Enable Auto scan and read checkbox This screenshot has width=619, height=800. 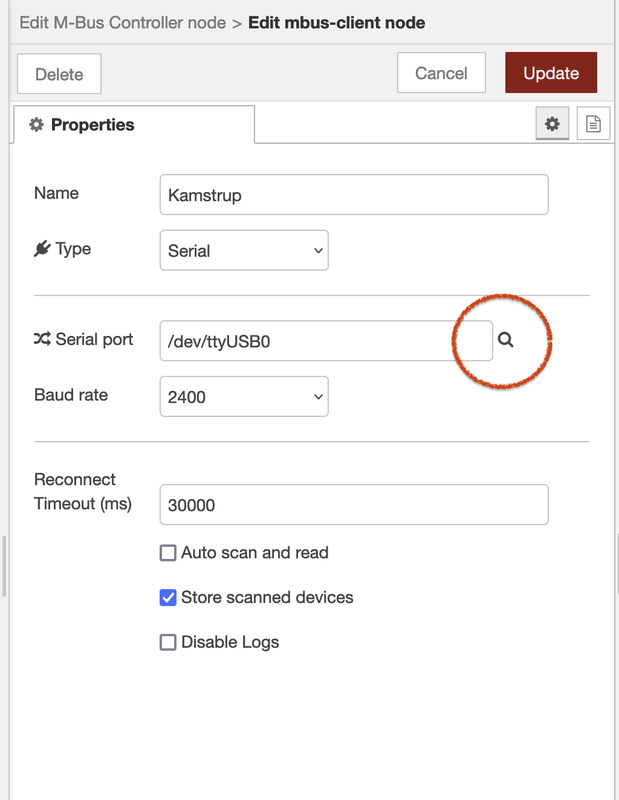pyautogui.click(x=168, y=553)
